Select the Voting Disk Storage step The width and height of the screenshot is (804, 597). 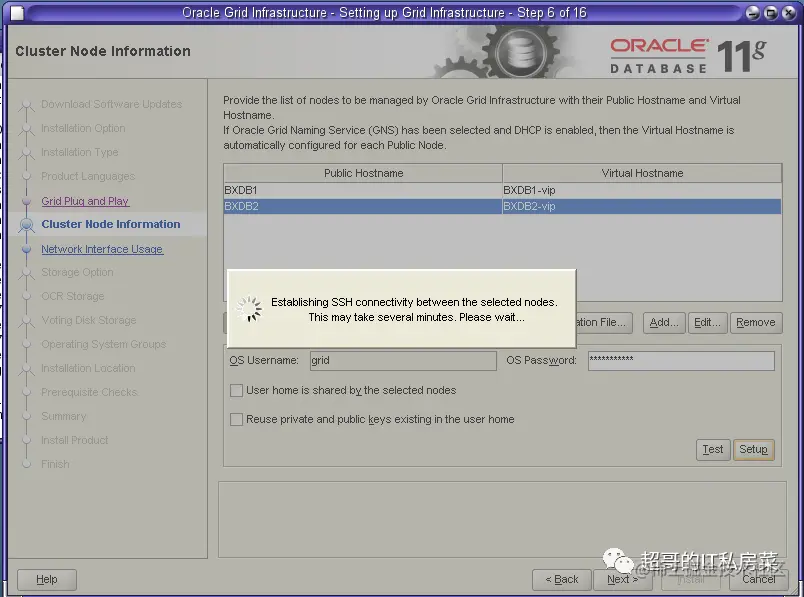click(89, 321)
